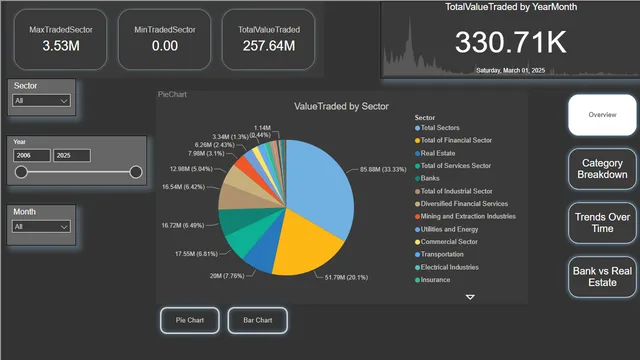
Task: Click the pie label 6.26M (2.43%)
Action: [215, 145]
